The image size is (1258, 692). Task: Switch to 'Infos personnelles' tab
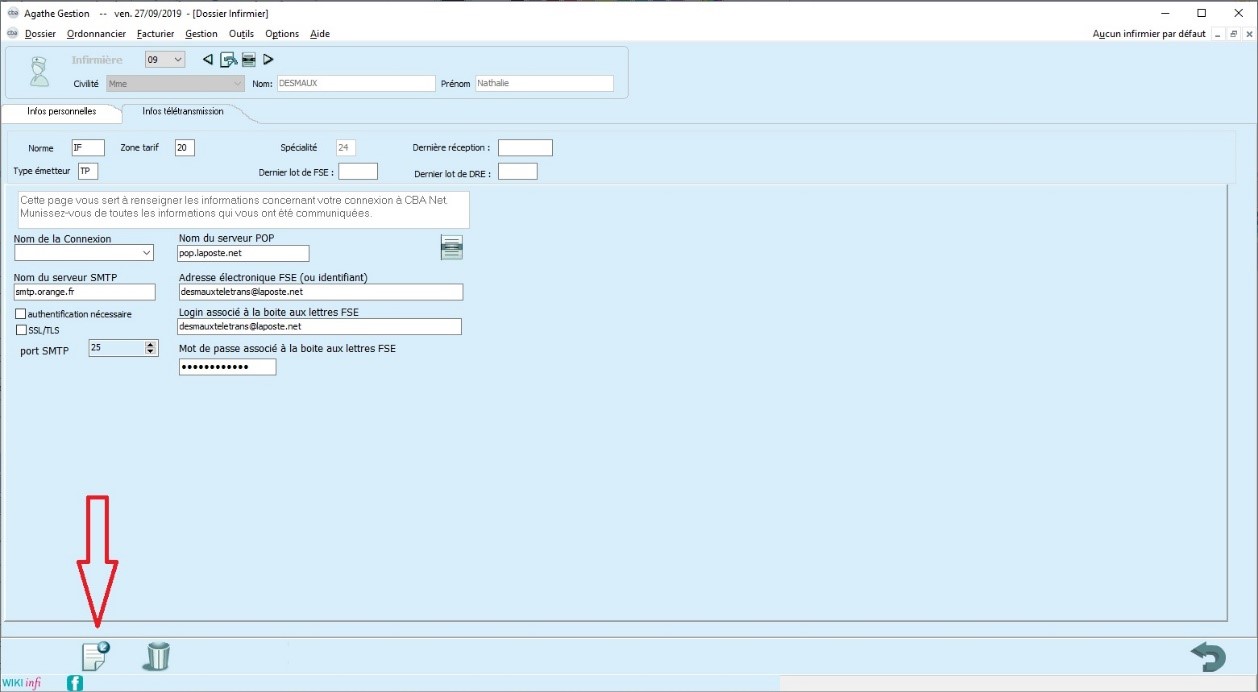(62, 111)
